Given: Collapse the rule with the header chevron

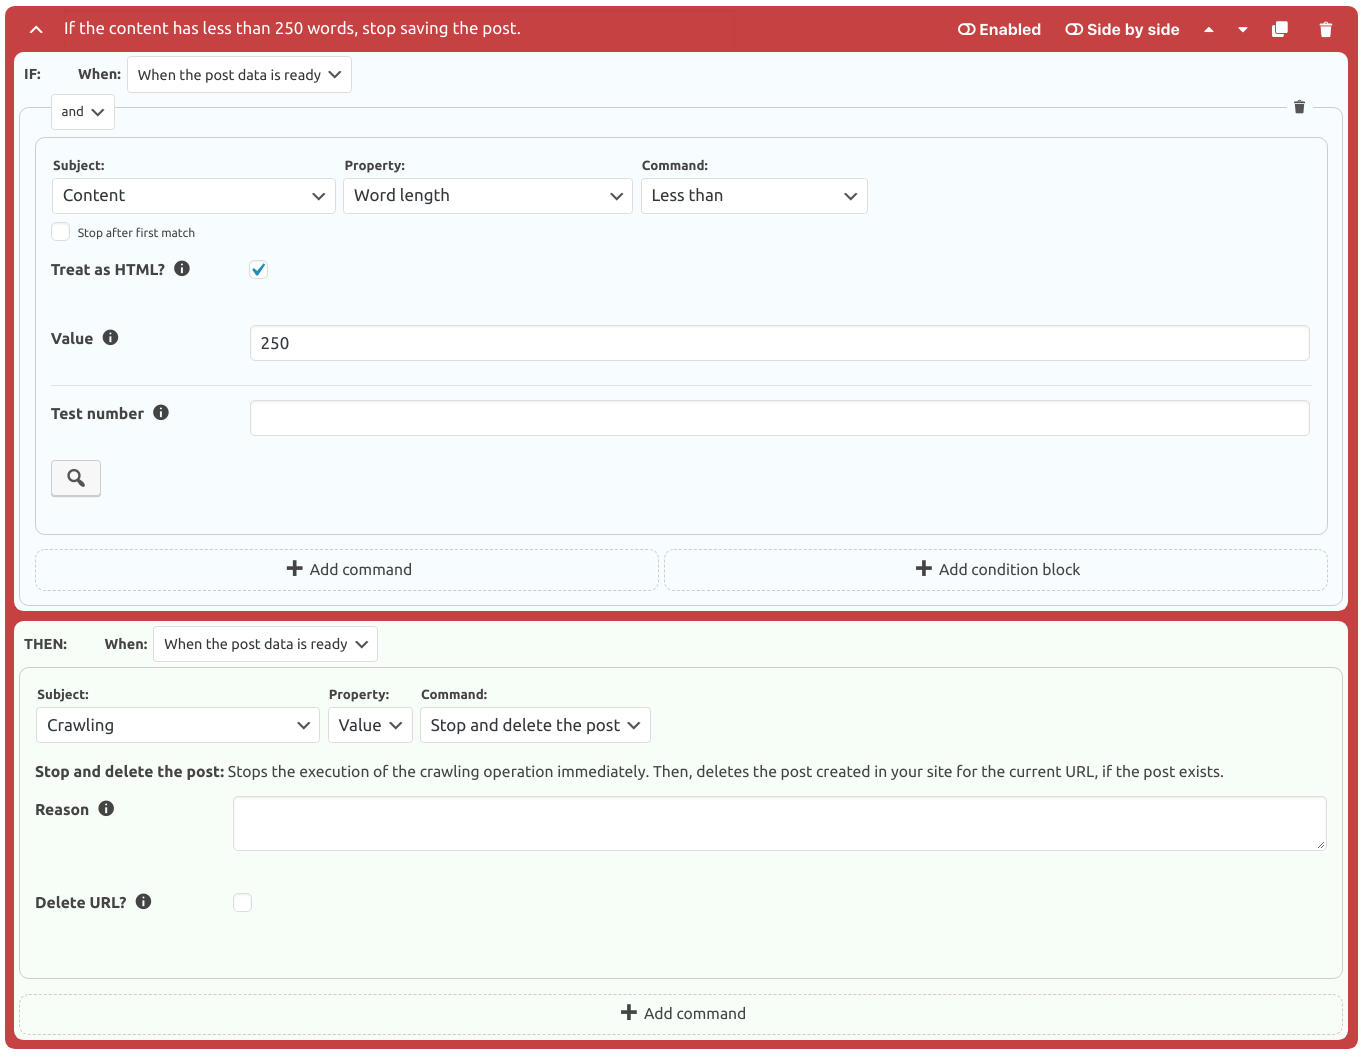Looking at the screenshot, I should click(36, 30).
